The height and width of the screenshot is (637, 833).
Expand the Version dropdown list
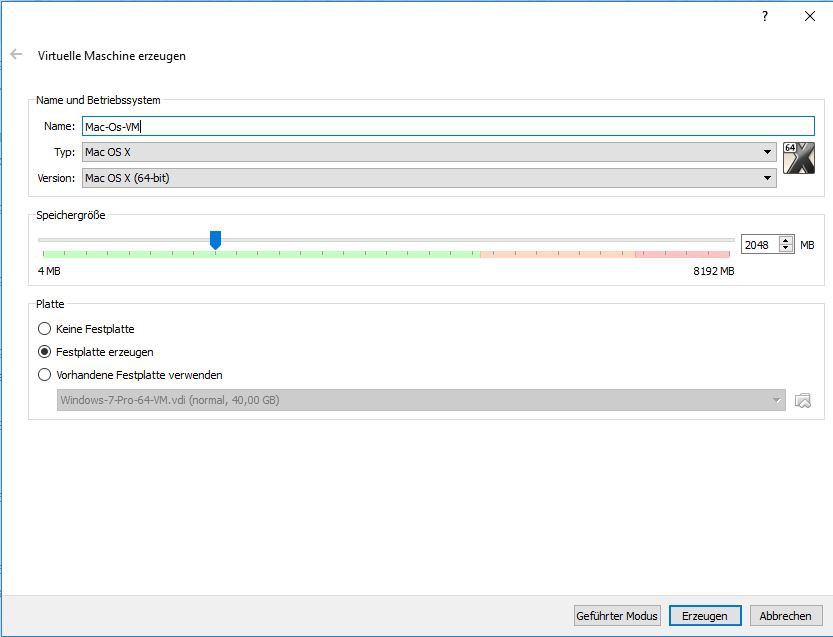click(428, 178)
